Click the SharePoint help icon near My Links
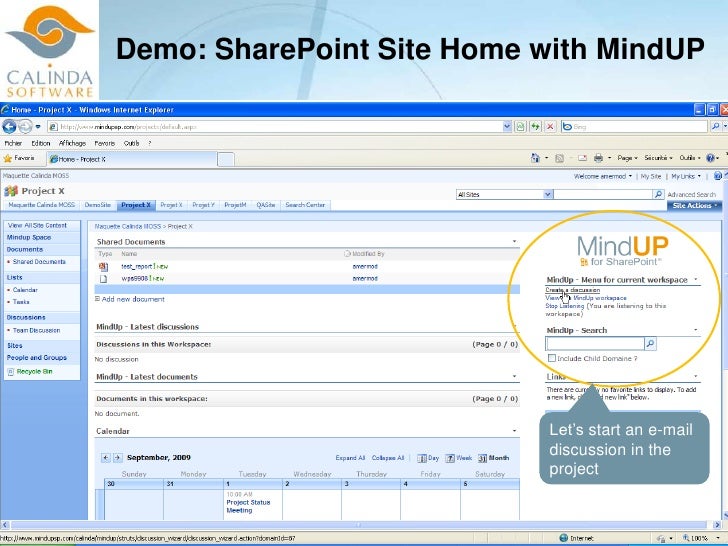The width and height of the screenshot is (728, 546). (718, 176)
